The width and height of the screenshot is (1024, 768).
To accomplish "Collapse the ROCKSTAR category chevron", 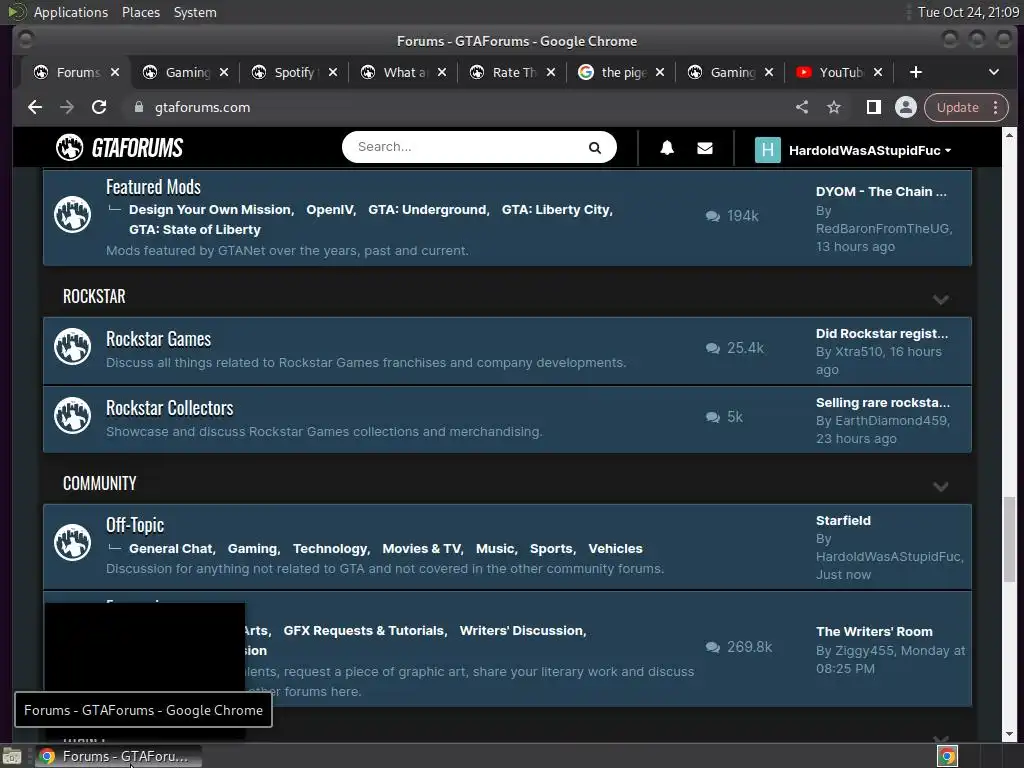I will tap(940, 299).
